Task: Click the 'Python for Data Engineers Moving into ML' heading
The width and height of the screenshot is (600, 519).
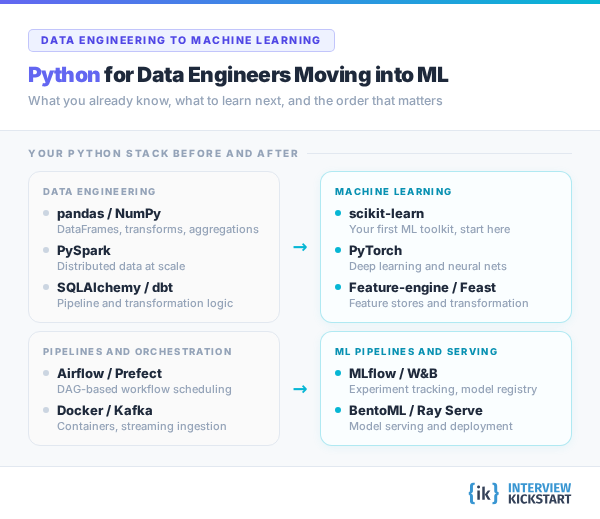Action: pyautogui.click(x=238, y=75)
